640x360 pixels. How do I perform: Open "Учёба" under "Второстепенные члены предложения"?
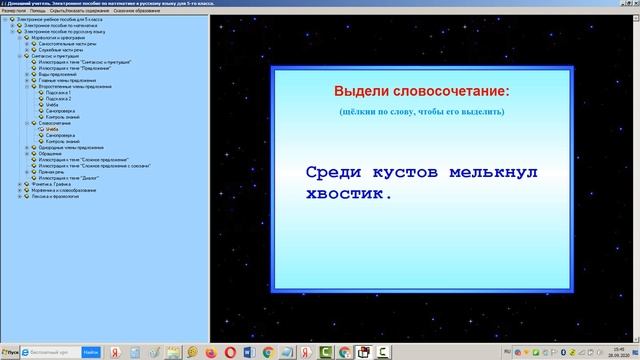click(52, 105)
